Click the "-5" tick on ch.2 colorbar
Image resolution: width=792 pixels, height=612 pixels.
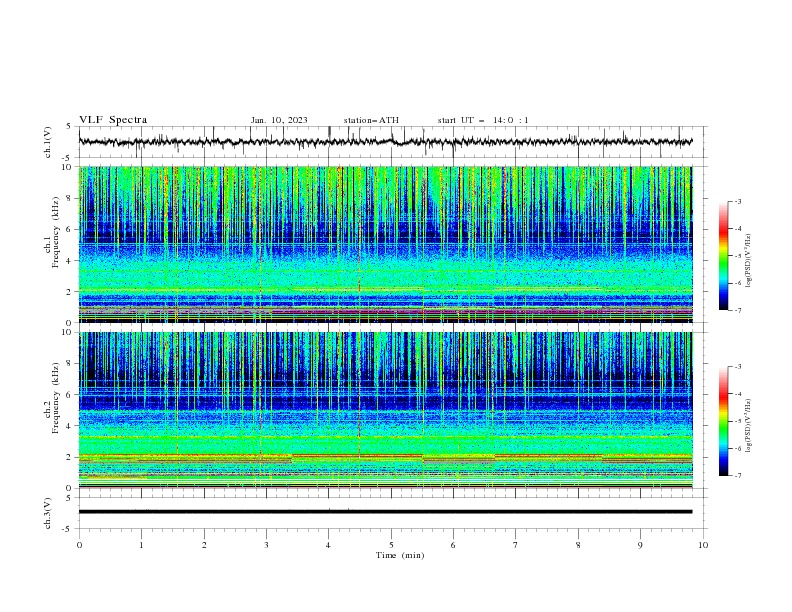pos(738,421)
